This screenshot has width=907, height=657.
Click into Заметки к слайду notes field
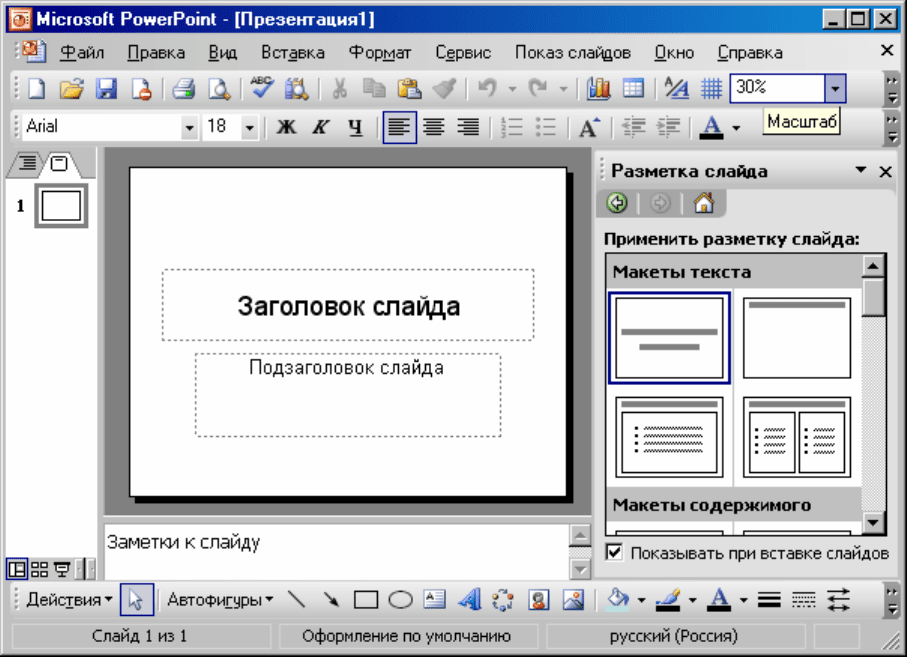(x=337, y=551)
